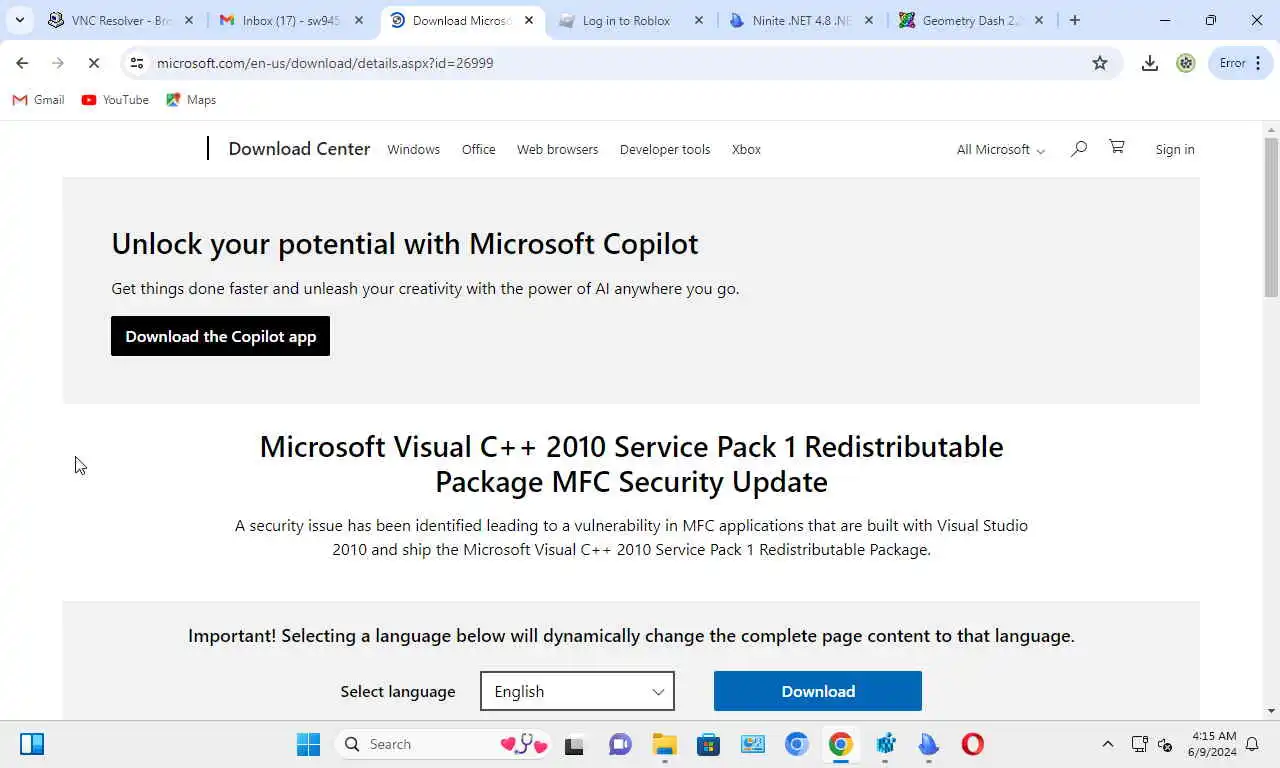Click the address bar URL
The height and width of the screenshot is (768, 1280).
[325, 63]
